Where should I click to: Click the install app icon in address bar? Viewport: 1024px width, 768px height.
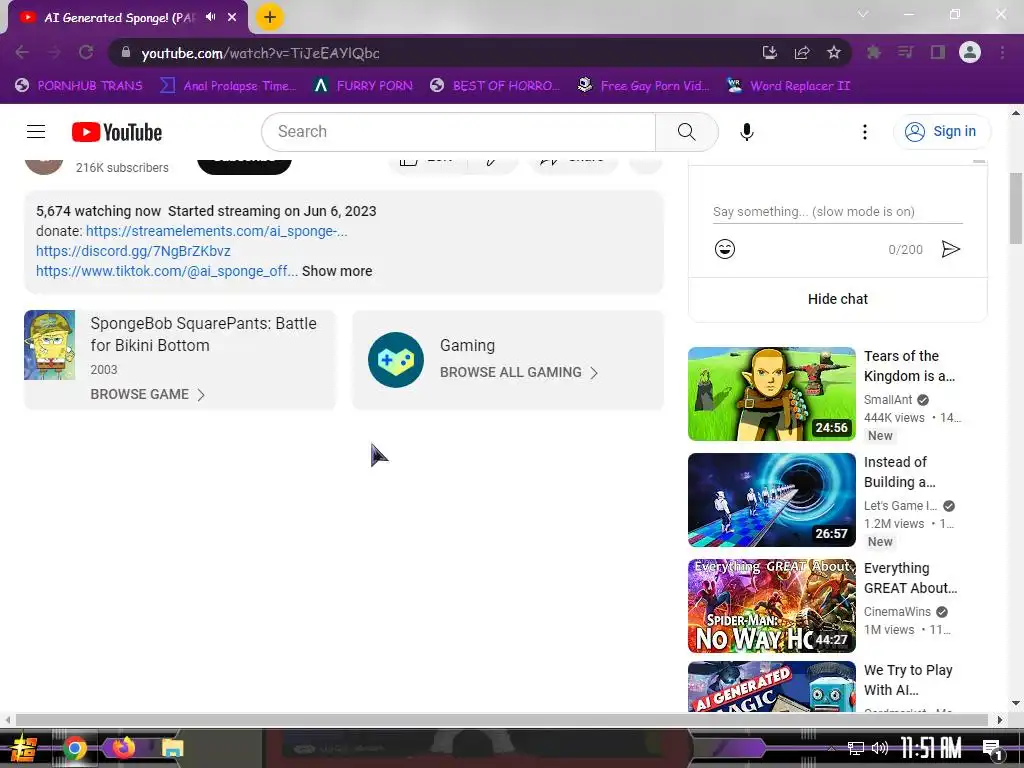(769, 52)
